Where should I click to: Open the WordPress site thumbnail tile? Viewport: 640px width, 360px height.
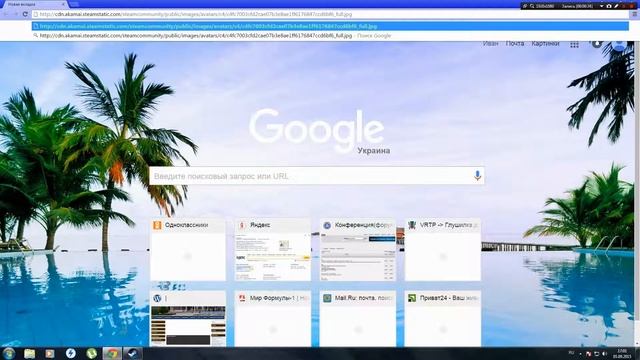point(188,319)
